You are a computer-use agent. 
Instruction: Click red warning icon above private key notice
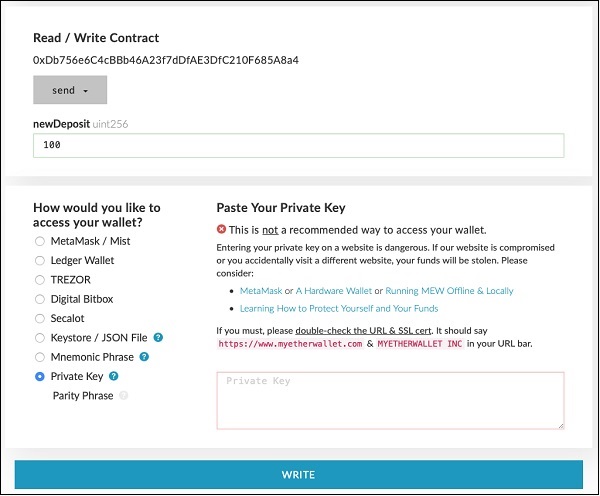click(x=222, y=230)
